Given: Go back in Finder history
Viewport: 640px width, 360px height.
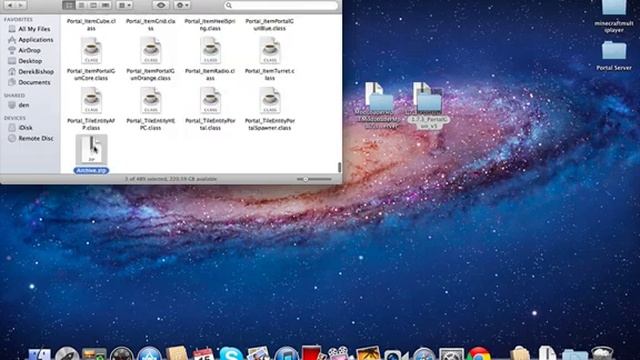Looking at the screenshot, I should [10, 5].
